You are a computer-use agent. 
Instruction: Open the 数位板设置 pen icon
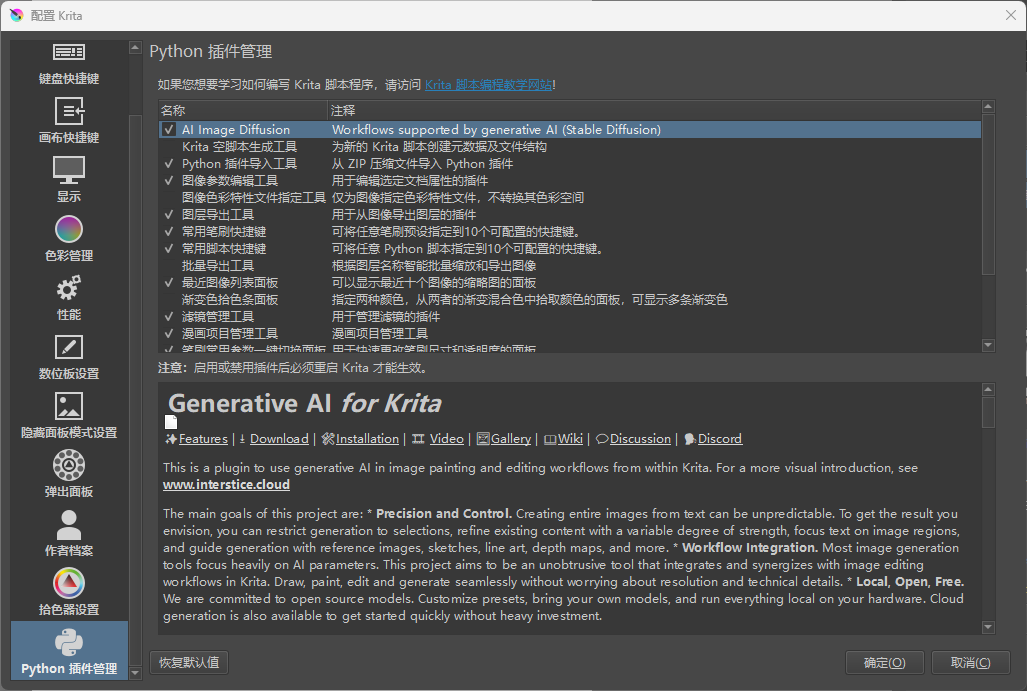[x=69, y=347]
